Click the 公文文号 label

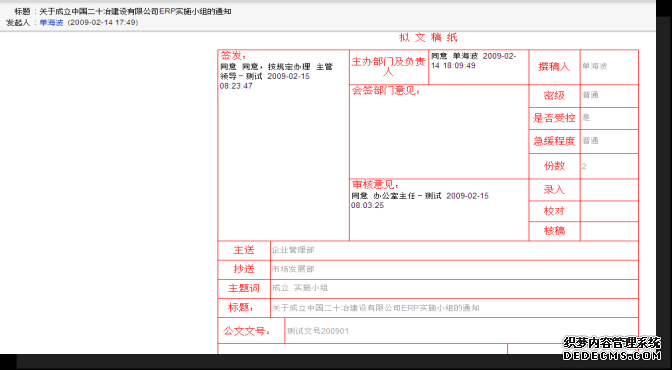(x=247, y=331)
